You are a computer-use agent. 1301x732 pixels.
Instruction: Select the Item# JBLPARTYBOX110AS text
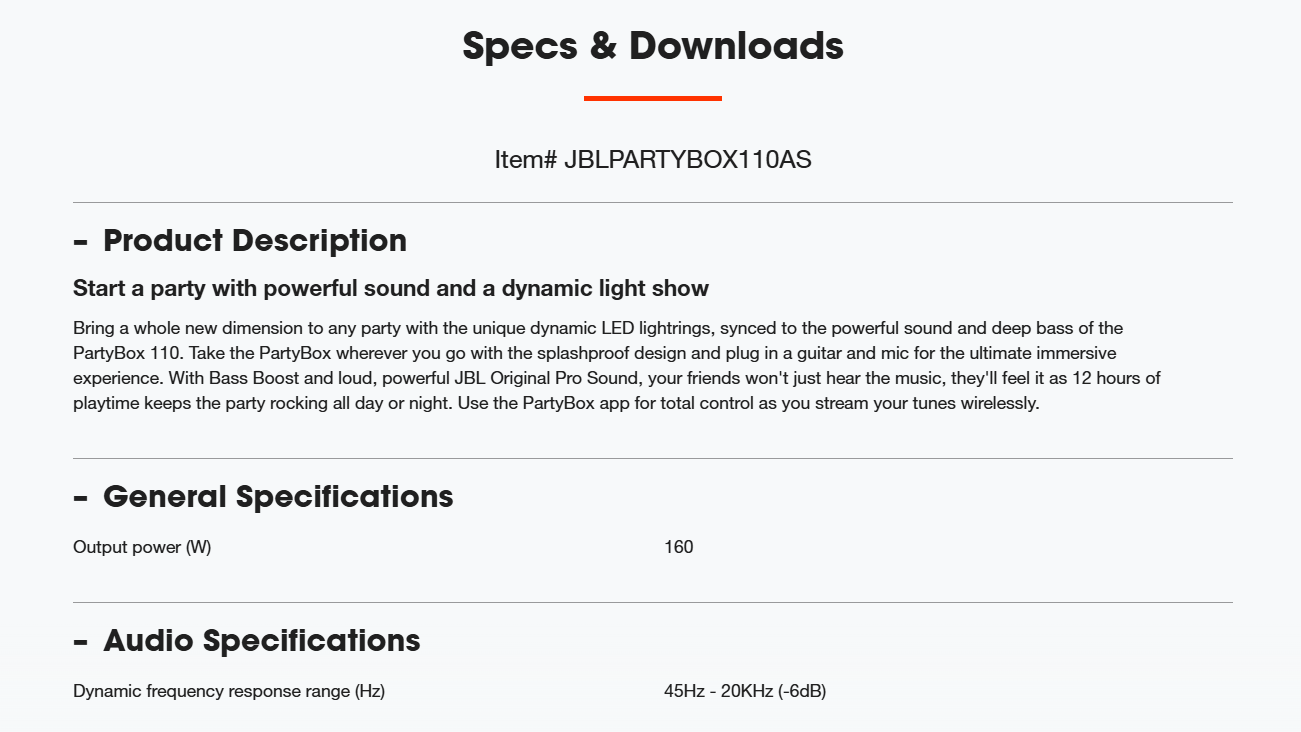coord(653,159)
